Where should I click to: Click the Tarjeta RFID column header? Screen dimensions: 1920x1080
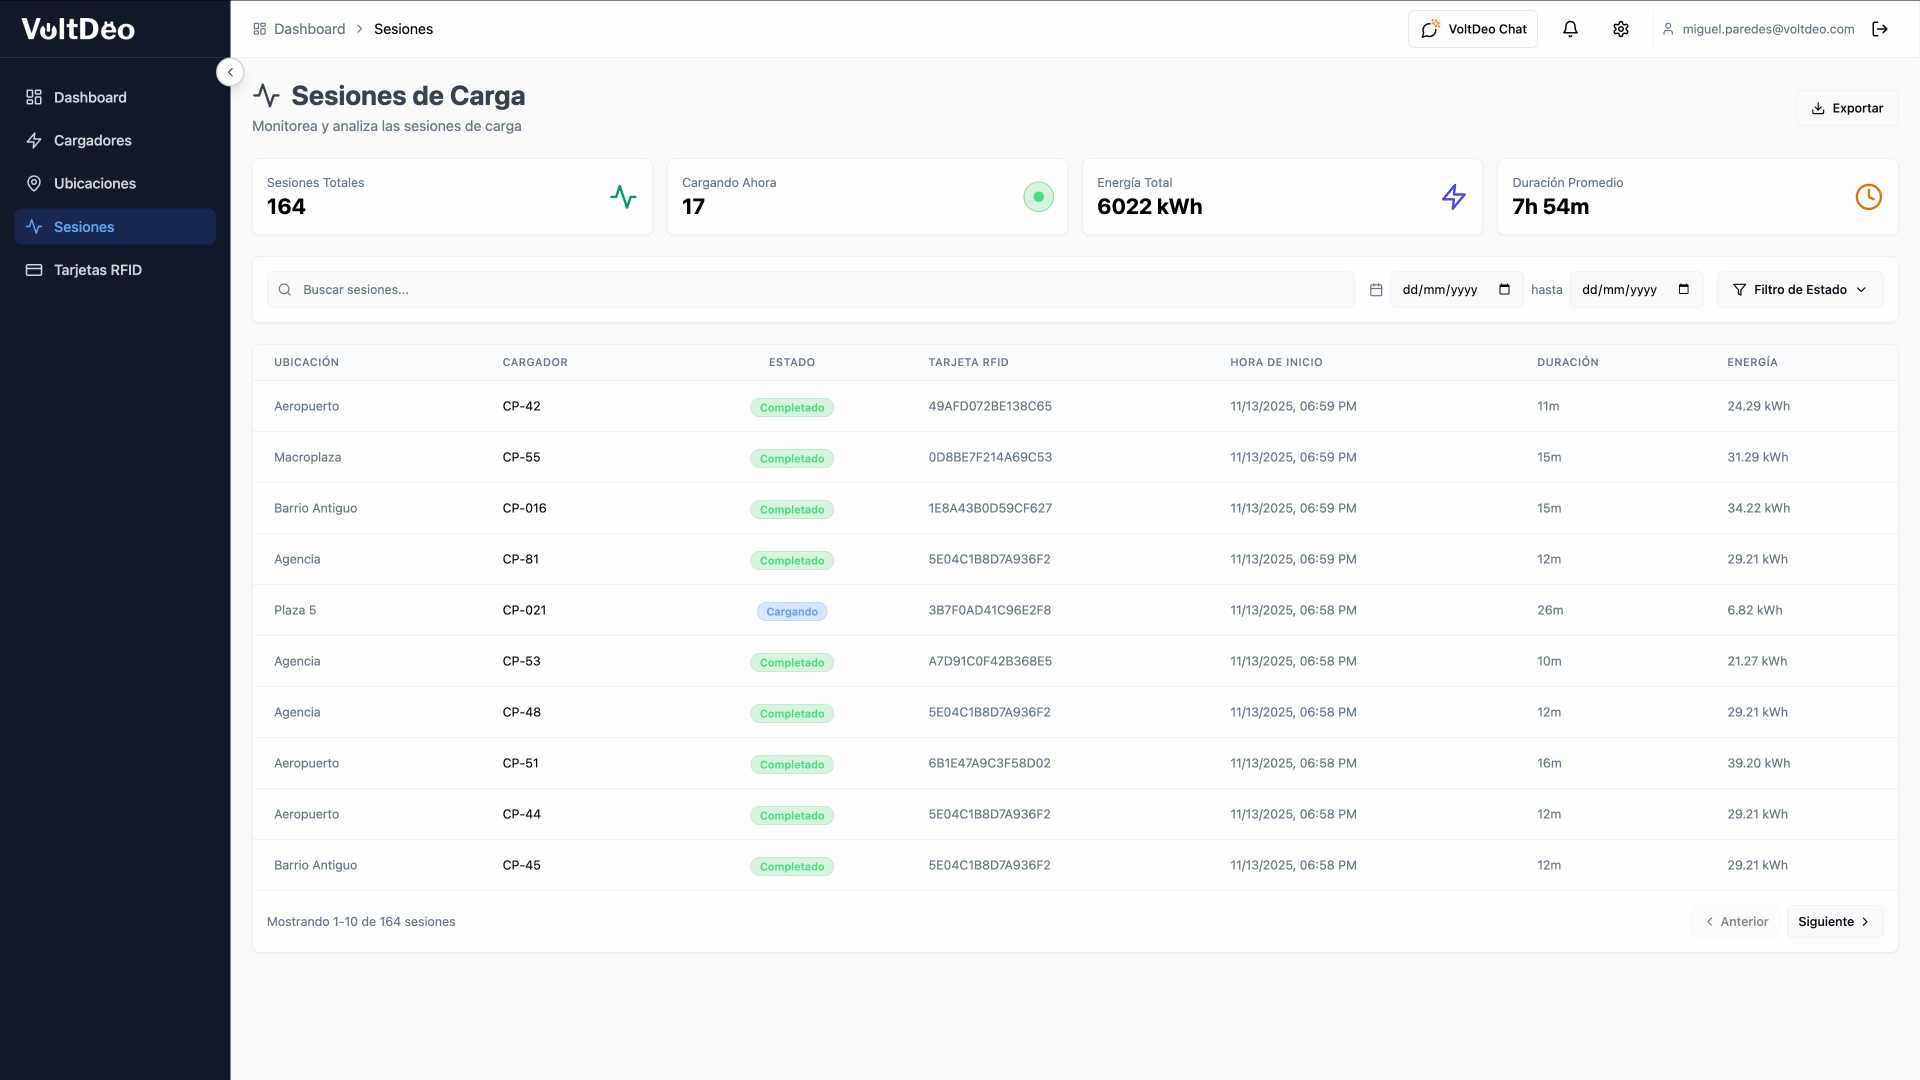point(968,362)
